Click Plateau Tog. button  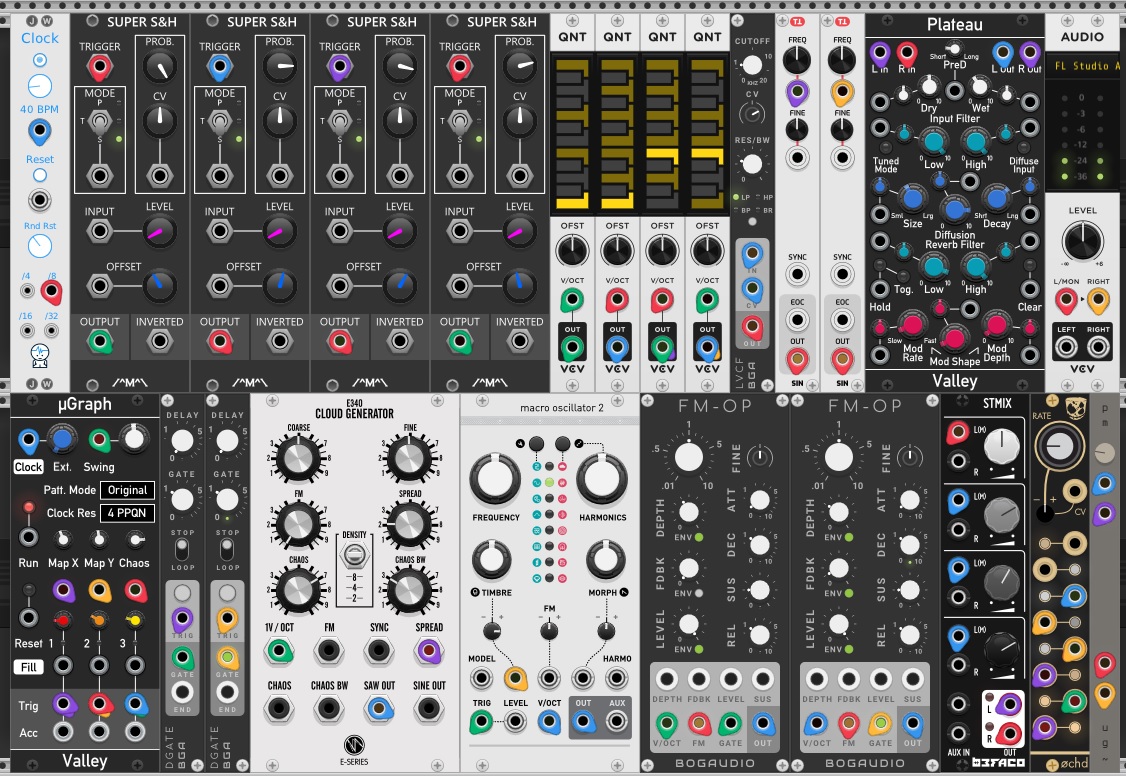pyautogui.click(x=903, y=276)
